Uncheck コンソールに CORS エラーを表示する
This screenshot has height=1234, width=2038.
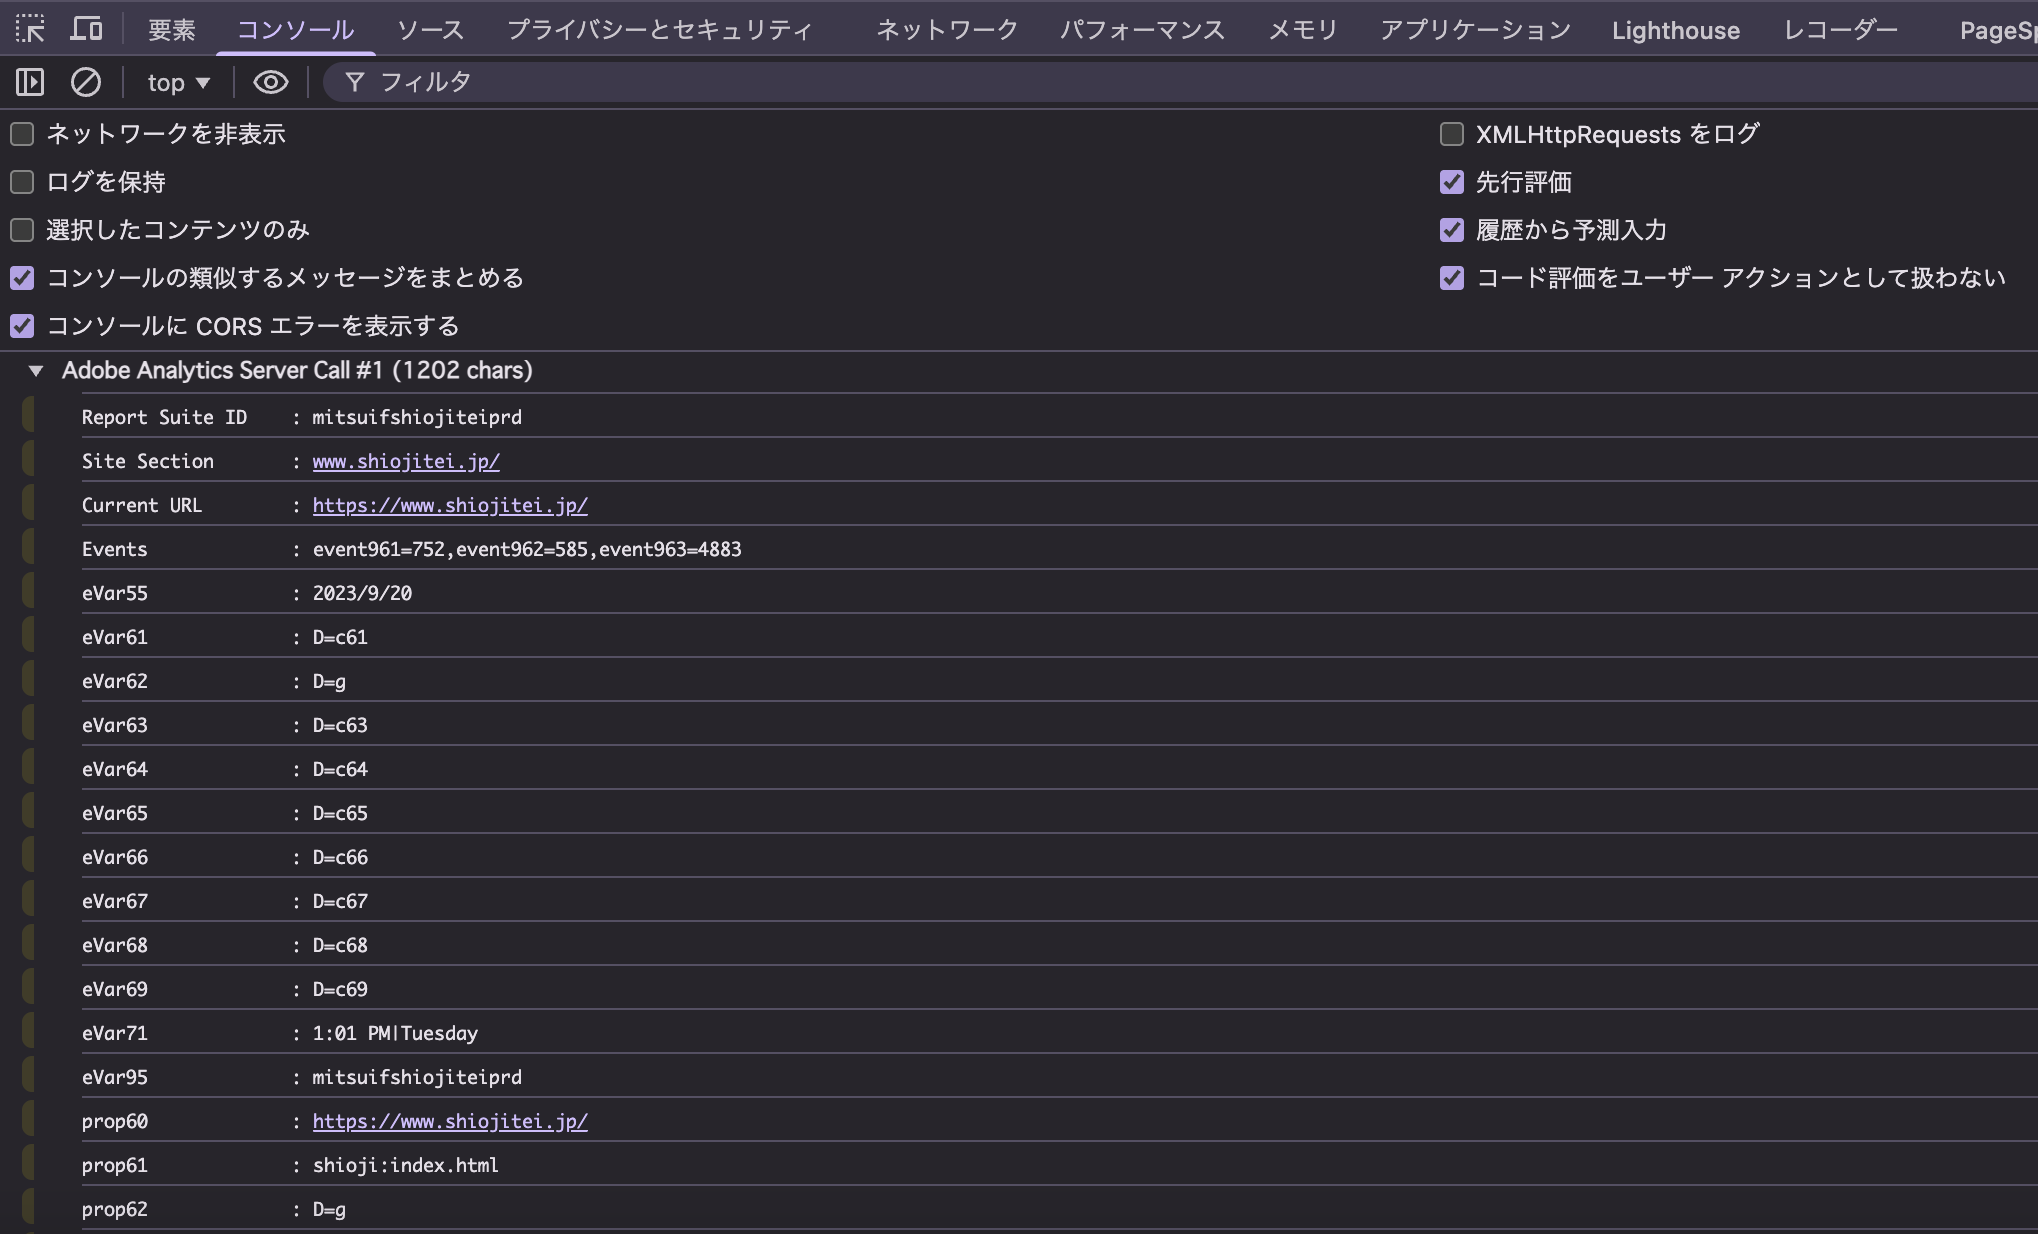[x=22, y=326]
